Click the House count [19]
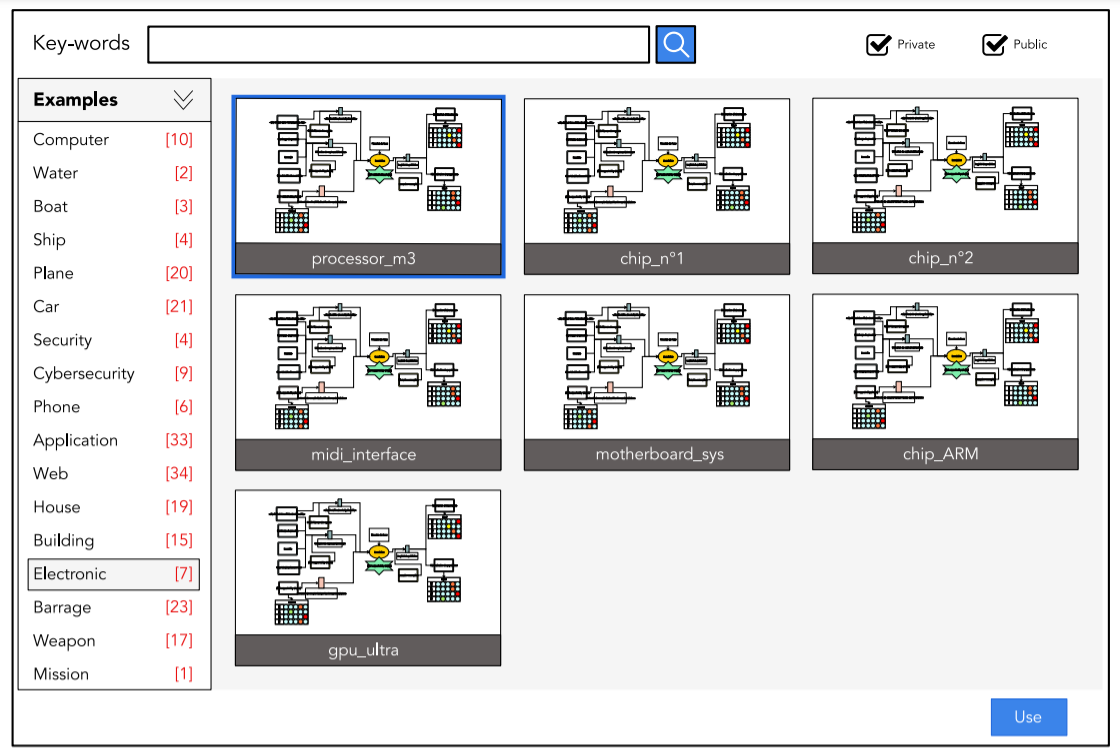1120x755 pixels. click(x=179, y=506)
